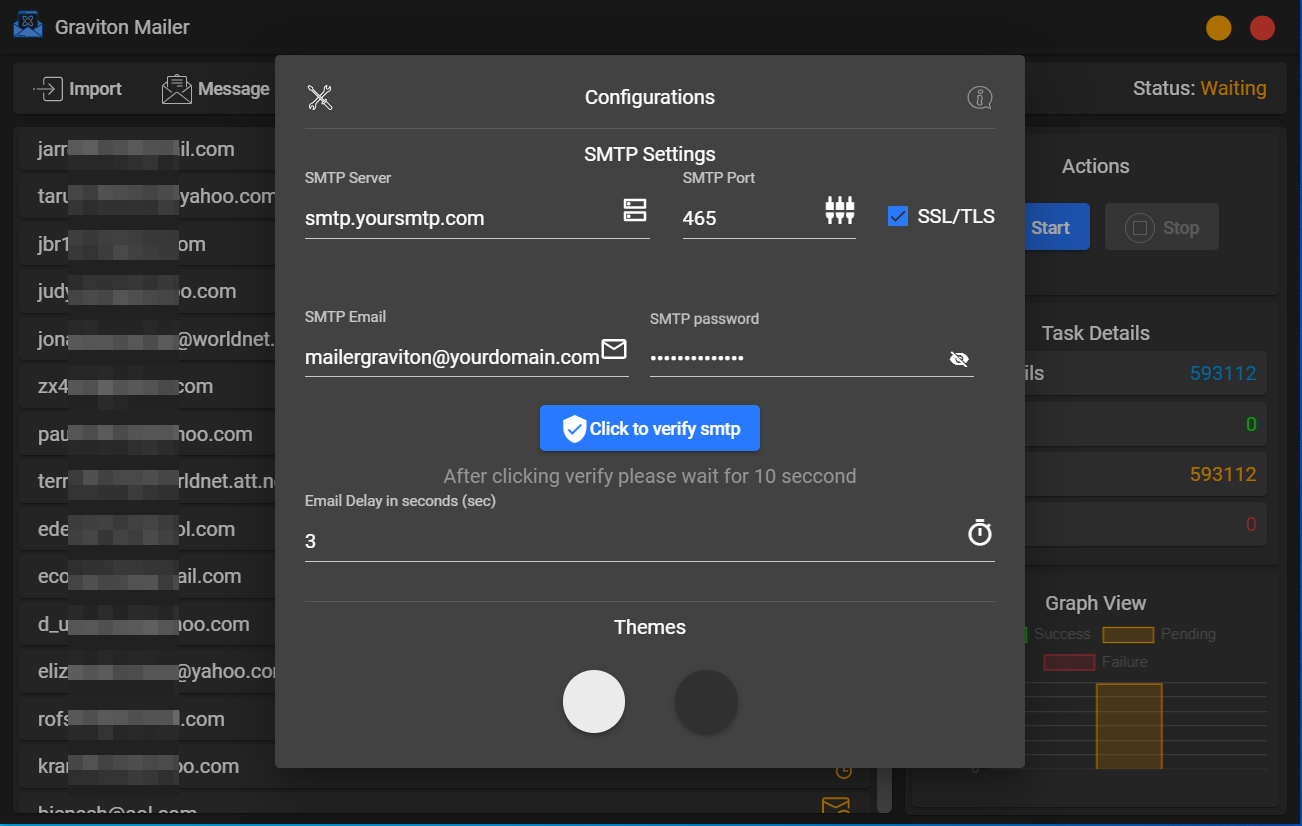Click the SMTP Settings heading
The image size is (1302, 826).
pyautogui.click(x=650, y=154)
